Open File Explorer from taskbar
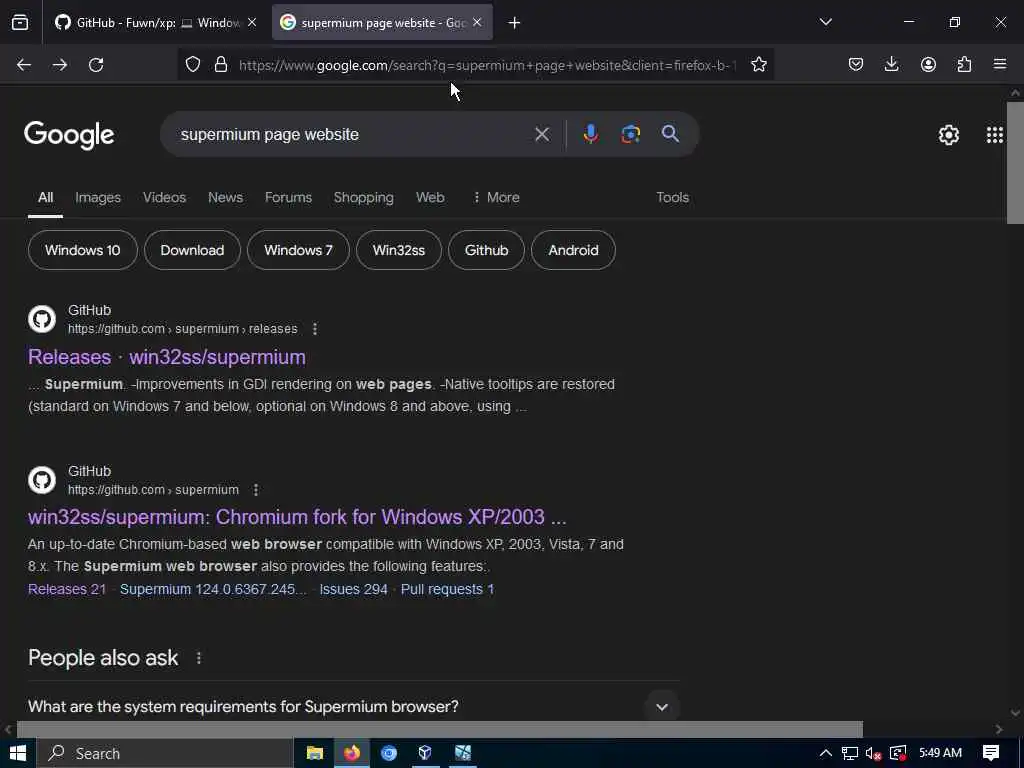 315,754
